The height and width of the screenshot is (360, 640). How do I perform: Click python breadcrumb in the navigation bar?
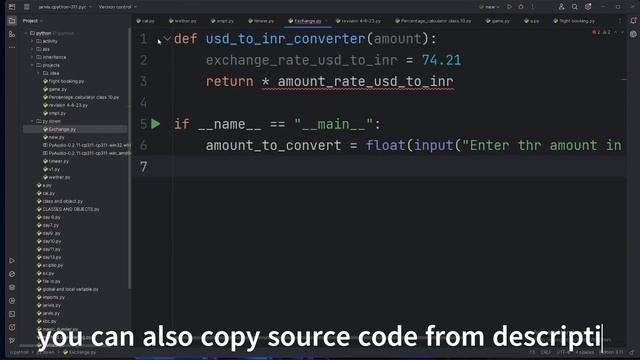(19, 352)
